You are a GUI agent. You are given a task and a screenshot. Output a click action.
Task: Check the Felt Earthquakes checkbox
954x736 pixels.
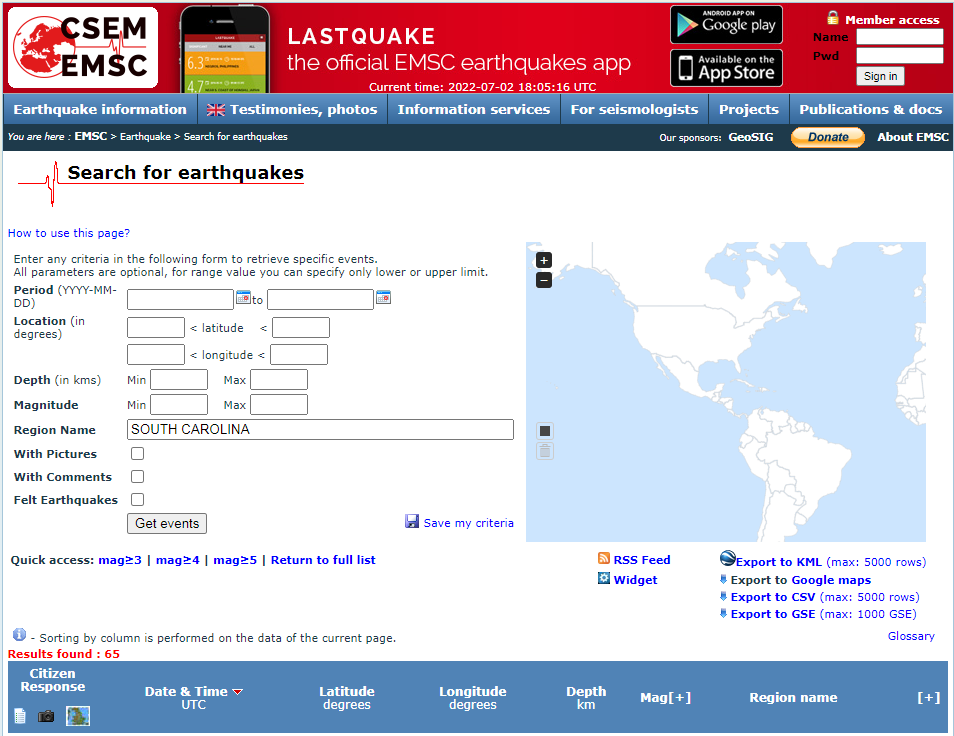pos(138,499)
